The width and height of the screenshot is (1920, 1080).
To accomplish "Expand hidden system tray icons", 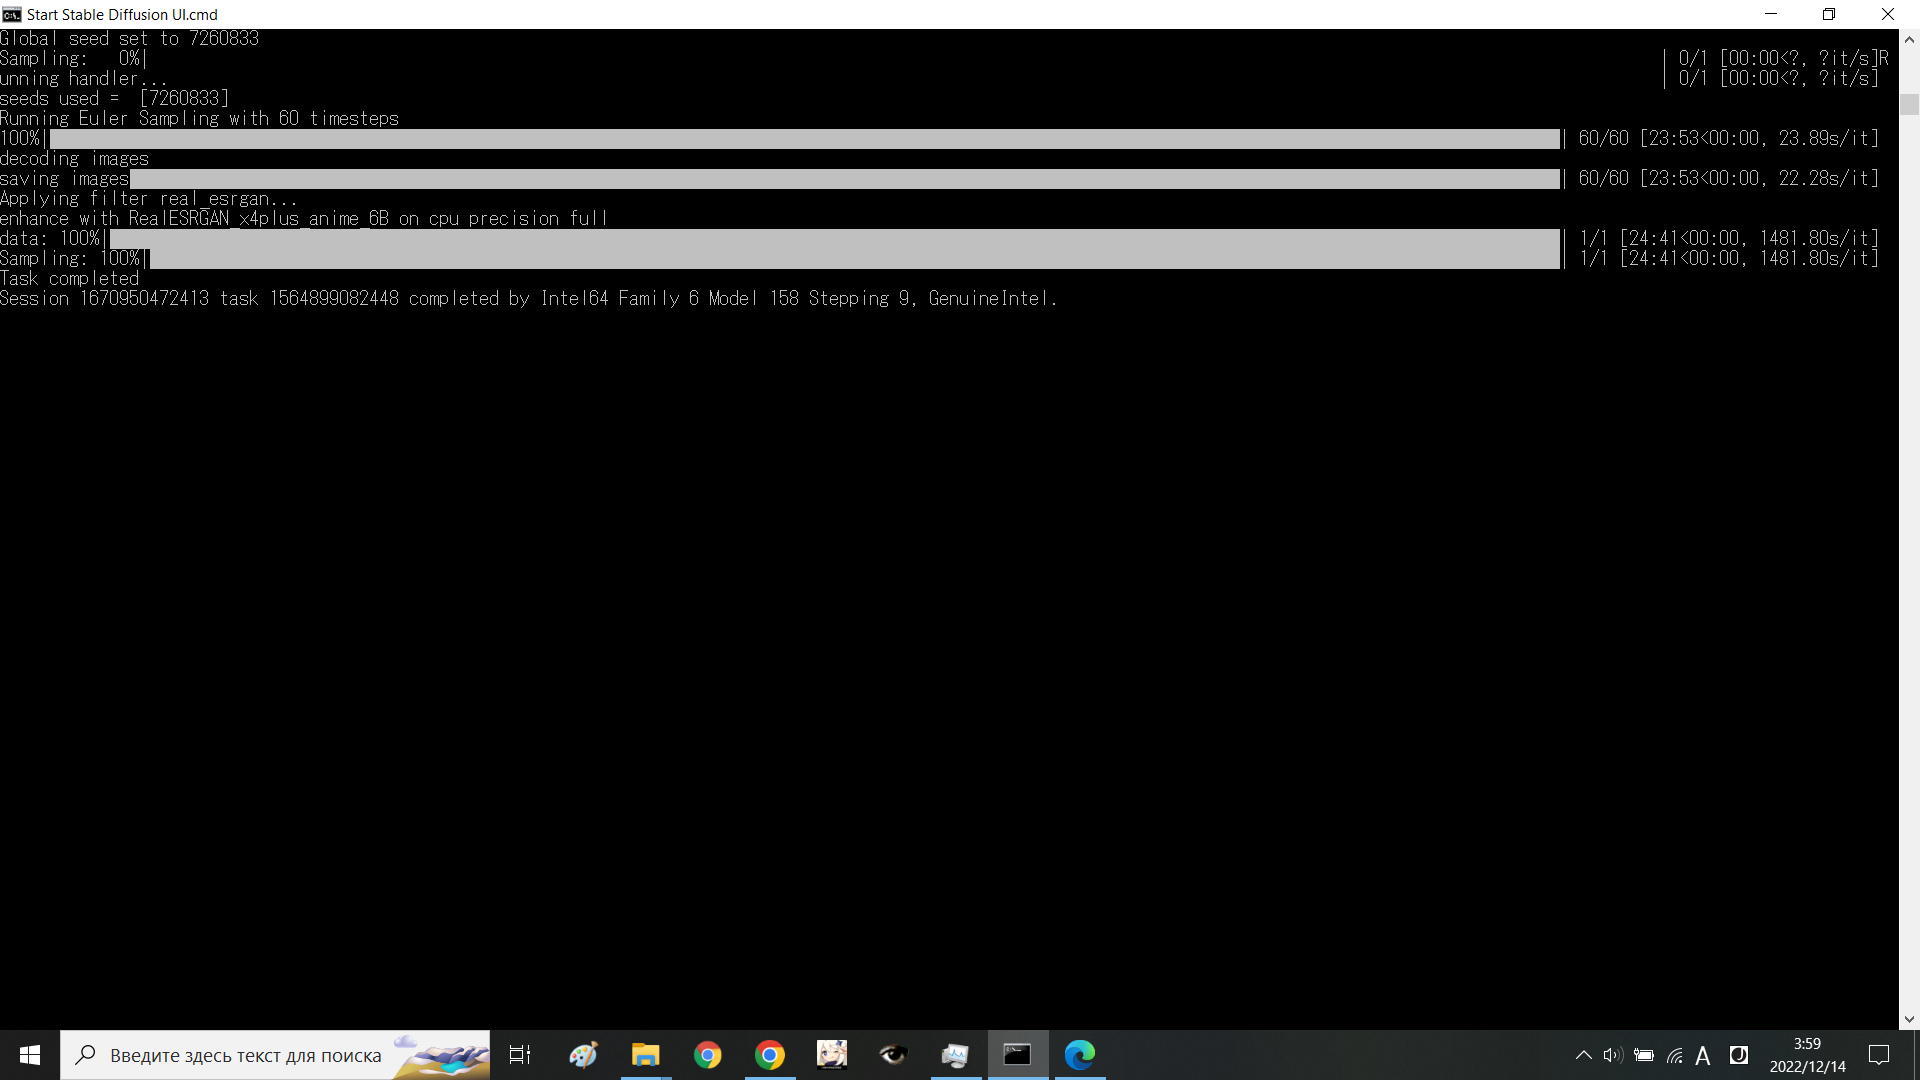I will 1583,1055.
